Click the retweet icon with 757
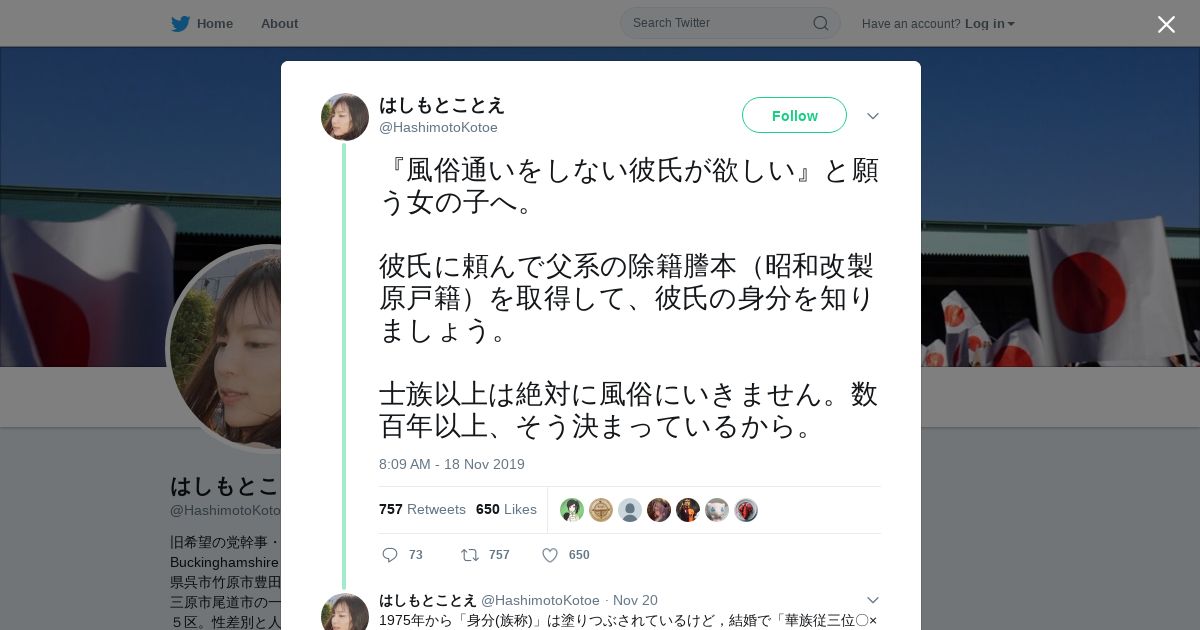This screenshot has height=630, width=1200. [x=469, y=555]
